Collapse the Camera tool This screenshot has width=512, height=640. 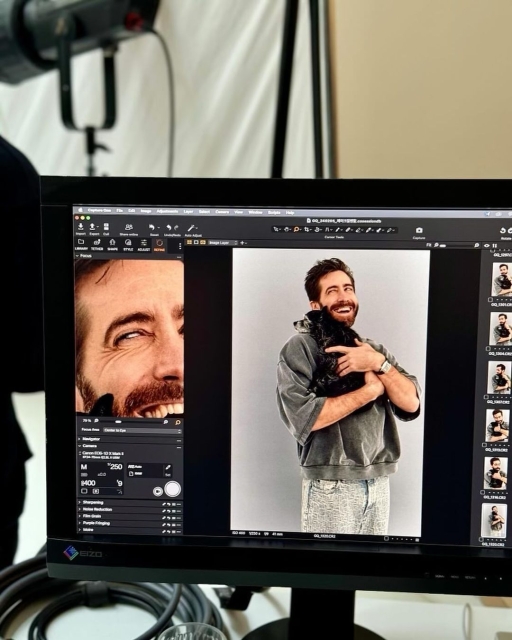pos(79,446)
